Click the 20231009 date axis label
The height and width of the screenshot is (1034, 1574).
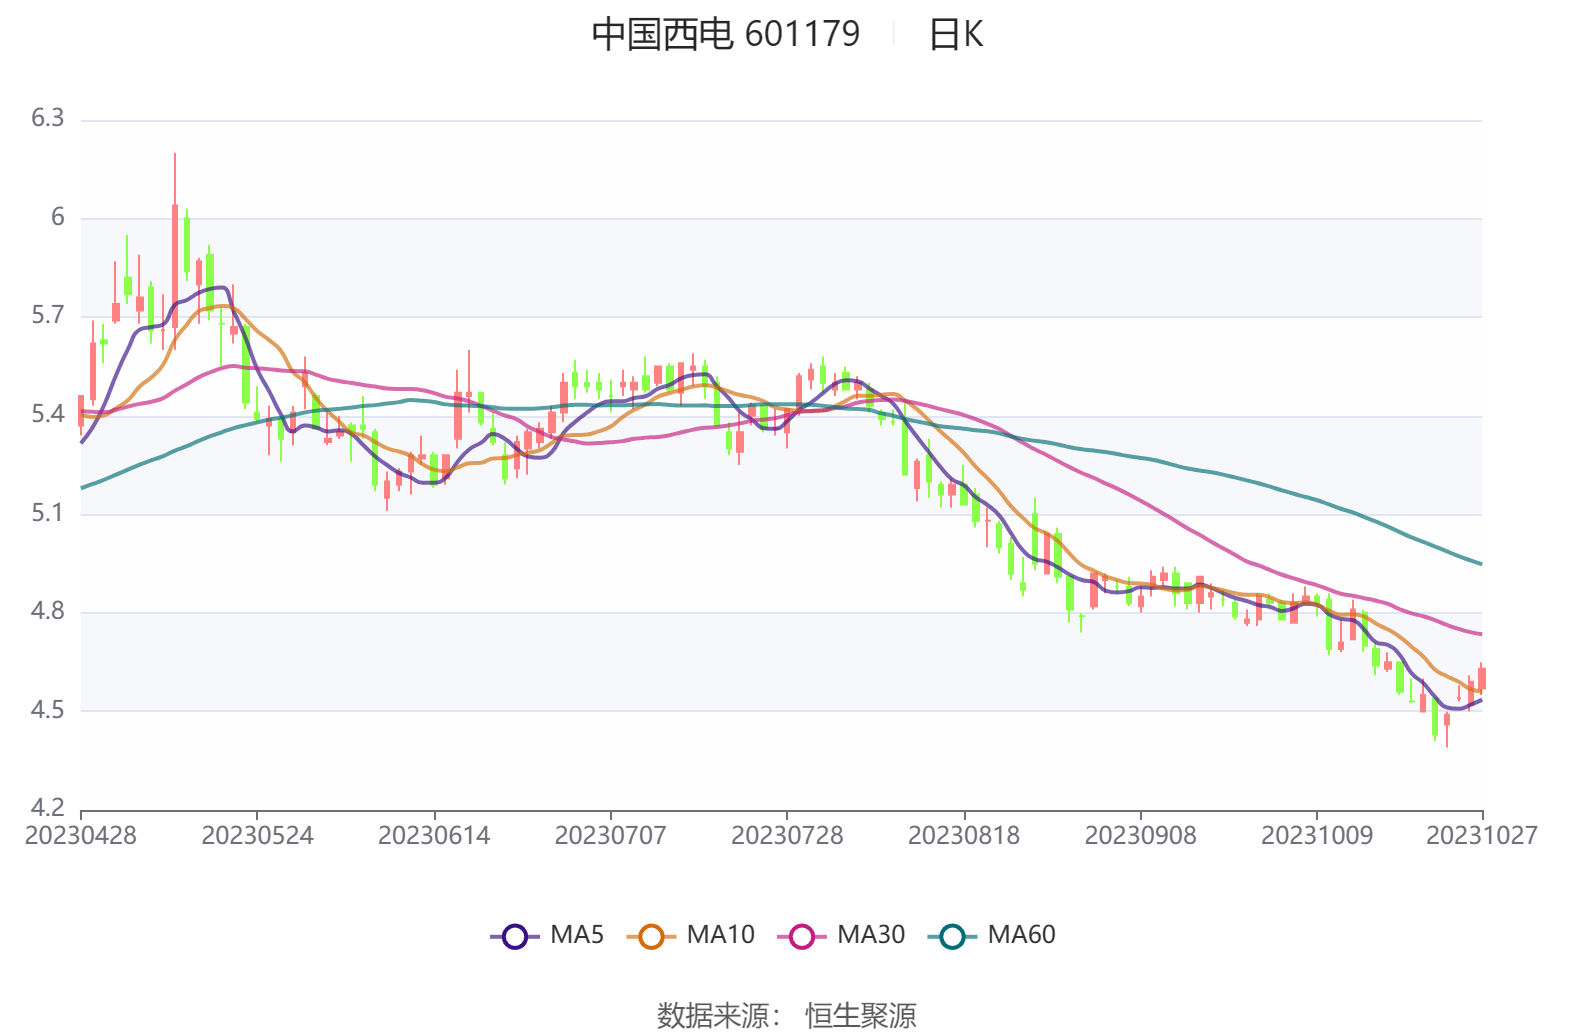tap(1317, 836)
